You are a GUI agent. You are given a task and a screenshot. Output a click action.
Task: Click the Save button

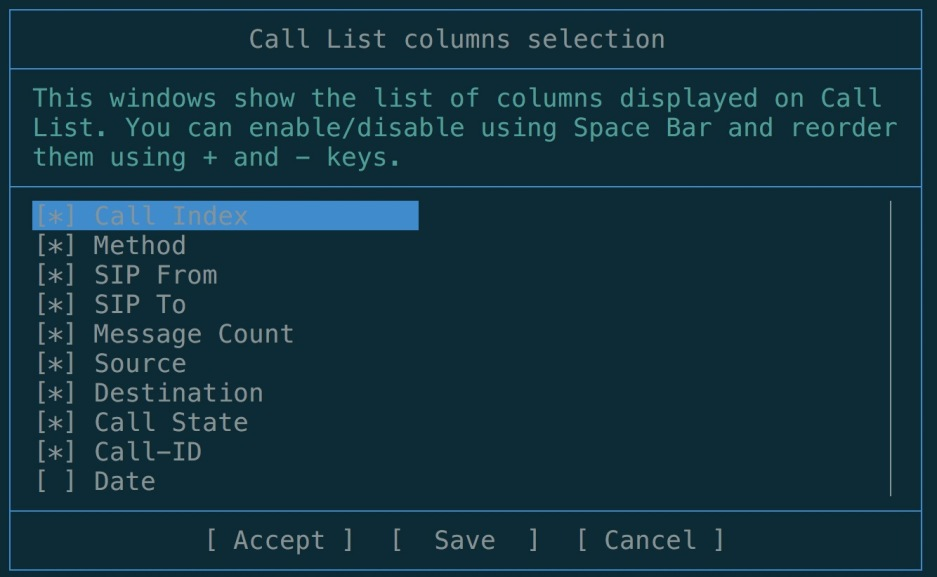click(x=465, y=541)
